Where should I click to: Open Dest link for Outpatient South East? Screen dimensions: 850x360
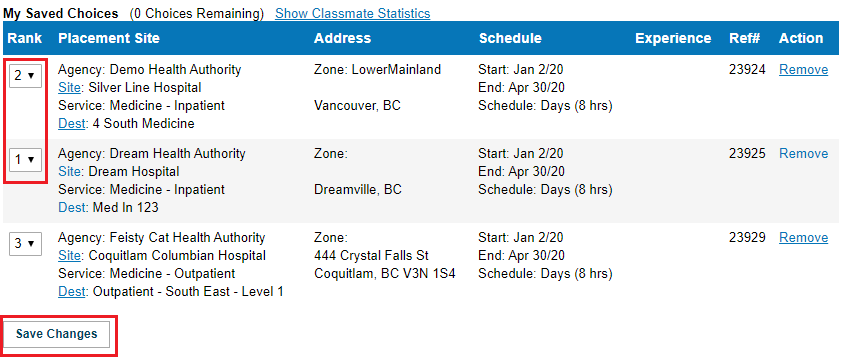click(71, 292)
